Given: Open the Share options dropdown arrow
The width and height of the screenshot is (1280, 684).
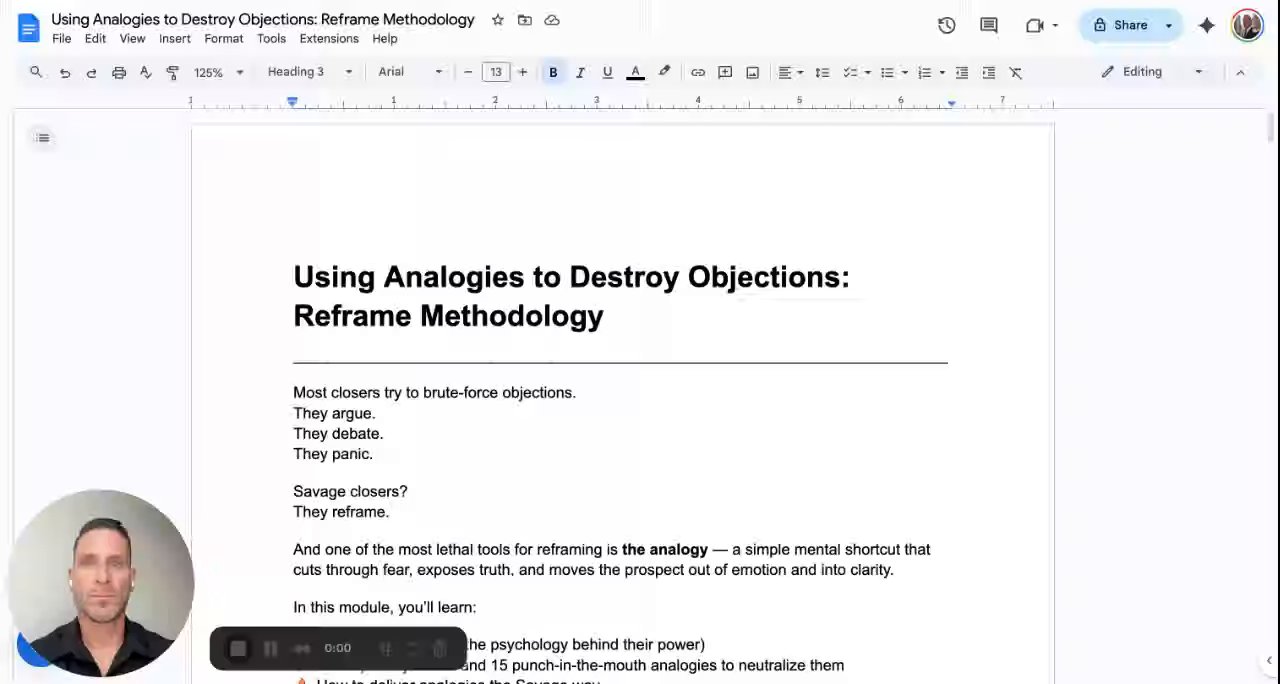Looking at the screenshot, I should tap(1168, 26).
